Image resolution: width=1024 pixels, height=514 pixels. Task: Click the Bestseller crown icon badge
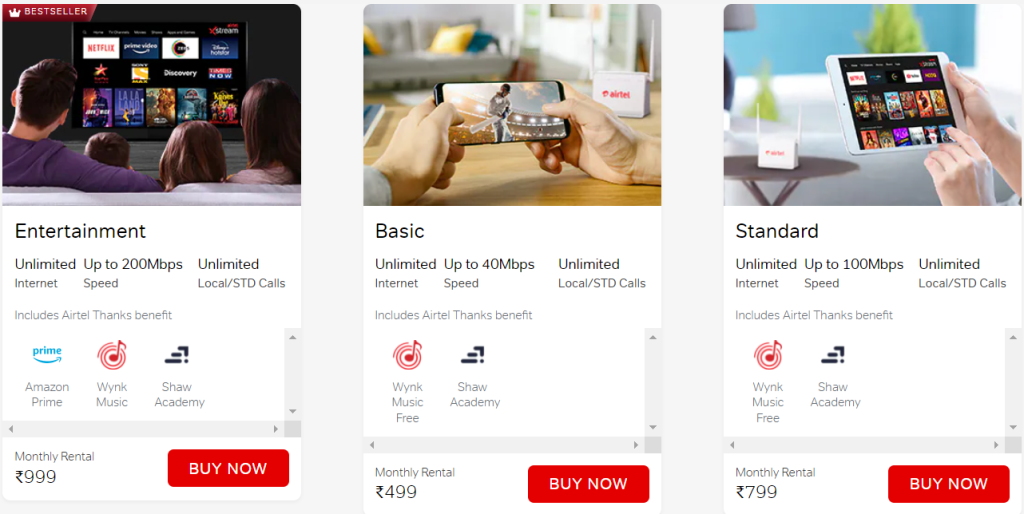point(15,12)
